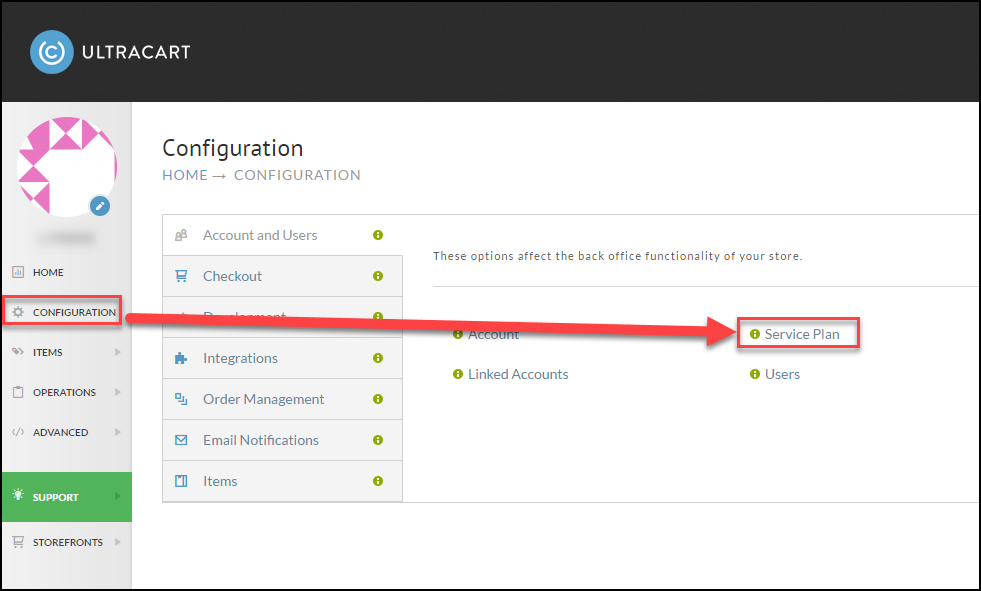Expand the Advanced sidebar arrow
Viewport: 981px width, 591px height.
(x=118, y=432)
